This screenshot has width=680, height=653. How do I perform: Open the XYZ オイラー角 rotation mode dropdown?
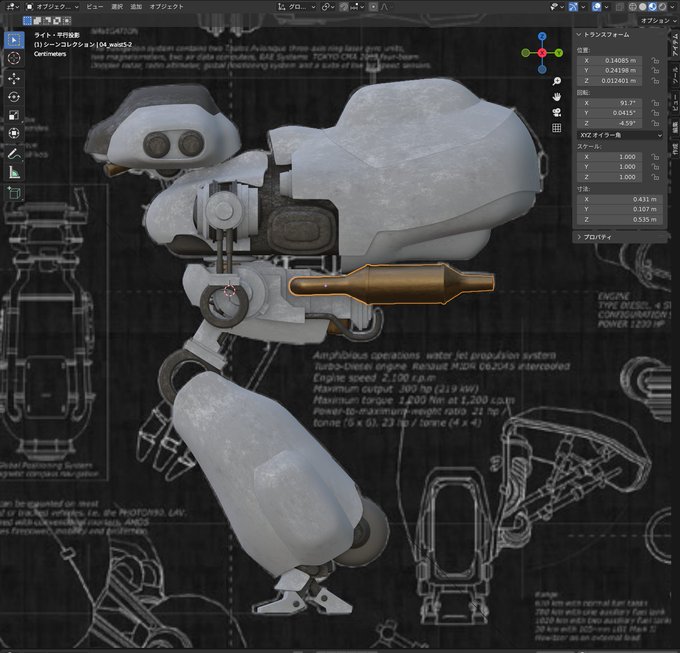(620, 135)
